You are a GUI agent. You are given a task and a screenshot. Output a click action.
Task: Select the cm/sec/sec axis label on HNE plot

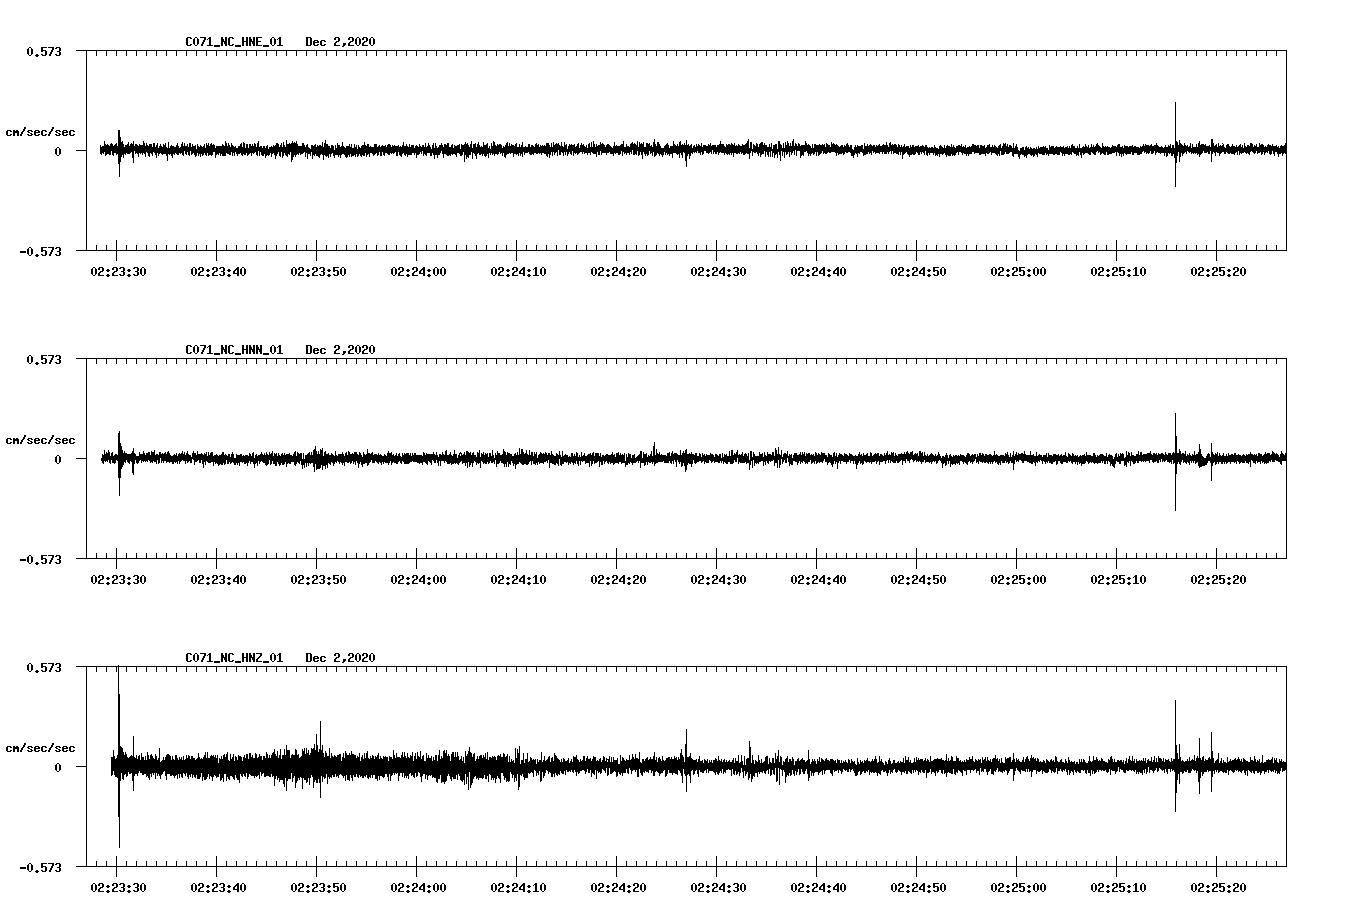[x=41, y=131]
